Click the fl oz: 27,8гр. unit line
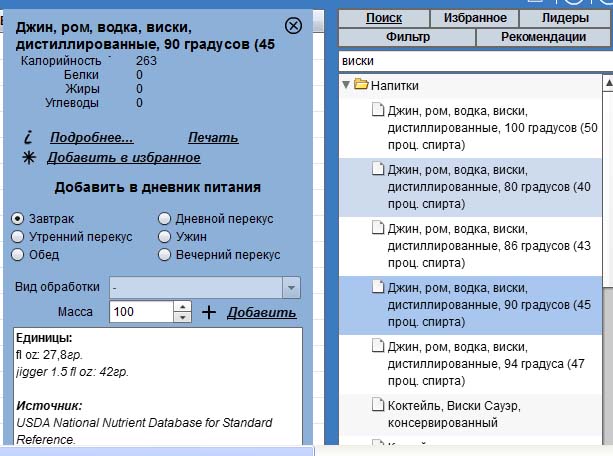613x456 pixels. [x=49, y=355]
